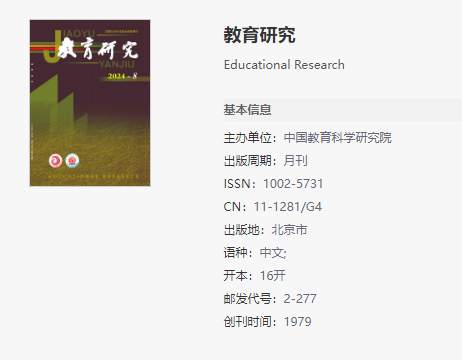
Task: Click the red circular emblem on the cover
Action: pyautogui.click(x=55, y=161)
